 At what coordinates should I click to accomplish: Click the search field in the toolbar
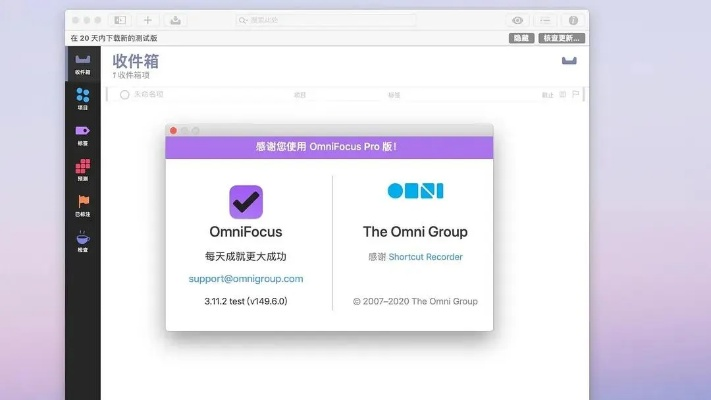pos(326,20)
